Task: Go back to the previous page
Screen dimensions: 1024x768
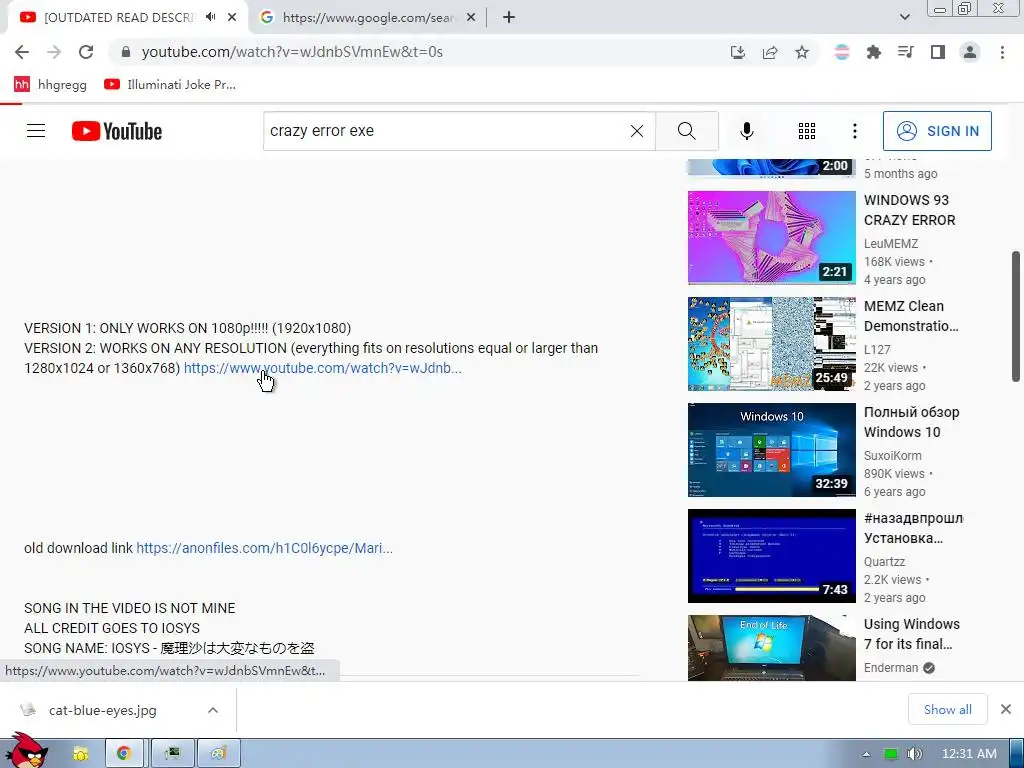Action: [22, 52]
